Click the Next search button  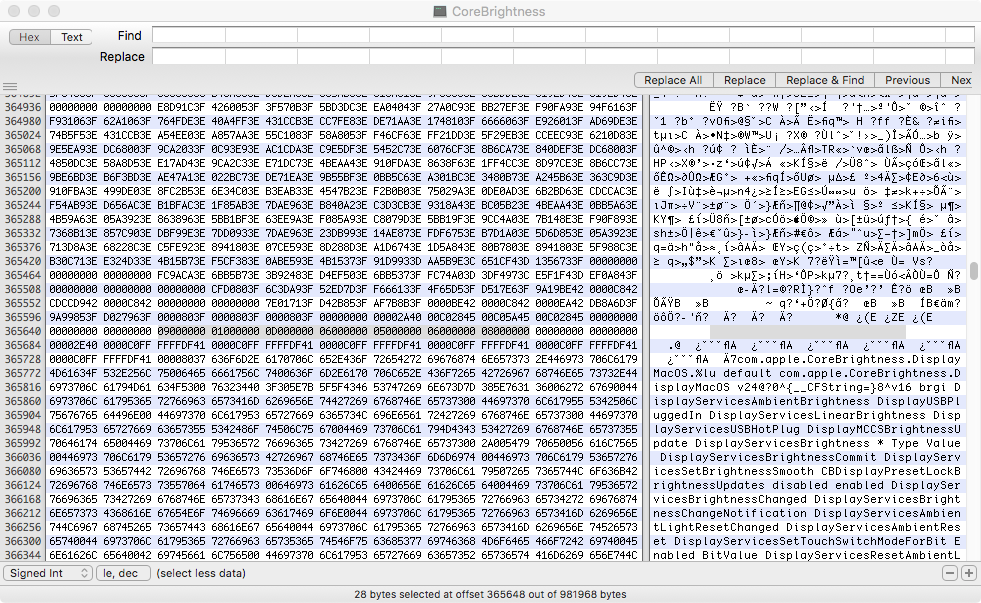pos(960,80)
